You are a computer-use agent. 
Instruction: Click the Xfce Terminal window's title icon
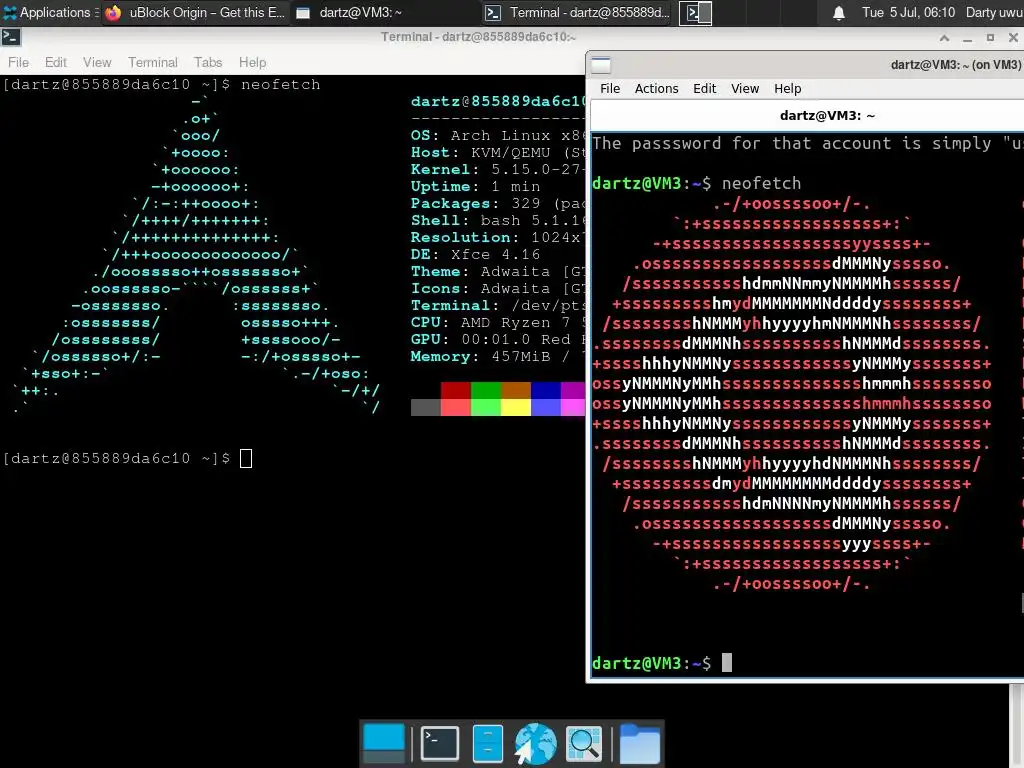11,37
